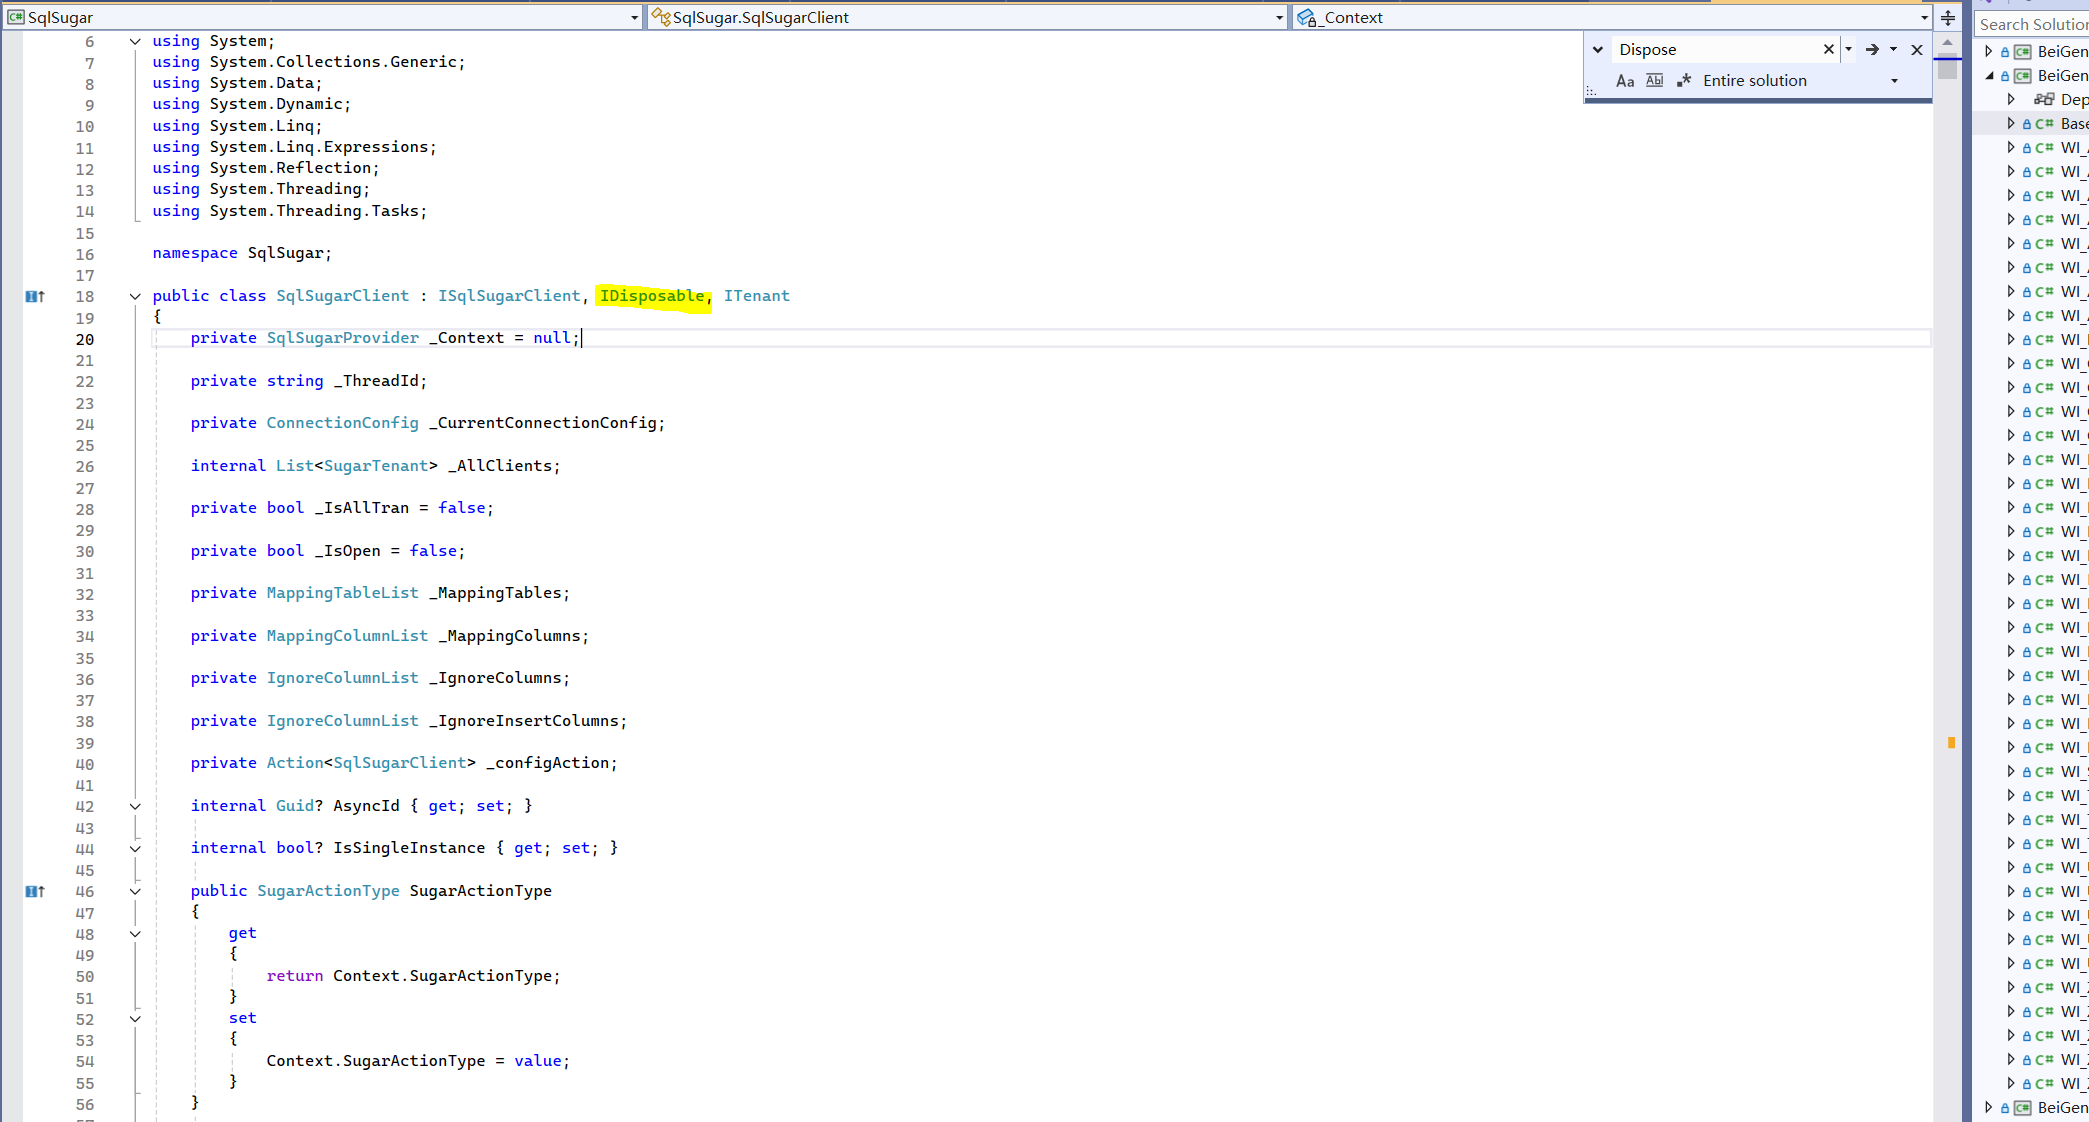2089x1122 pixels.
Task: Collapse the SqlSugarClient class outline
Action: [135, 296]
